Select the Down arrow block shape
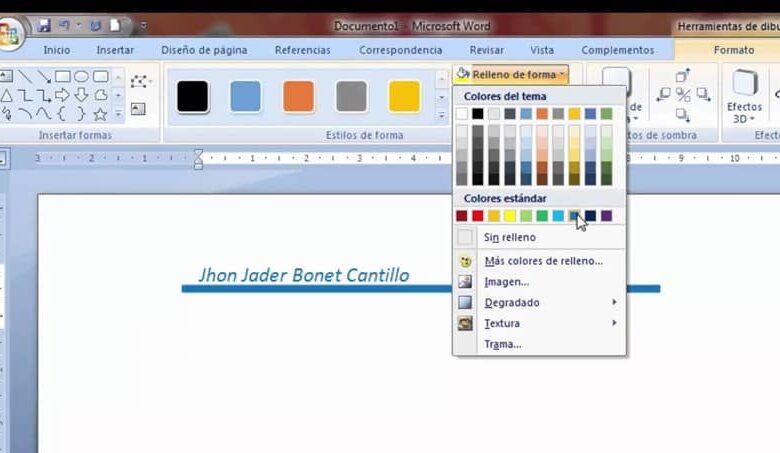The image size is (780, 453). point(82,95)
